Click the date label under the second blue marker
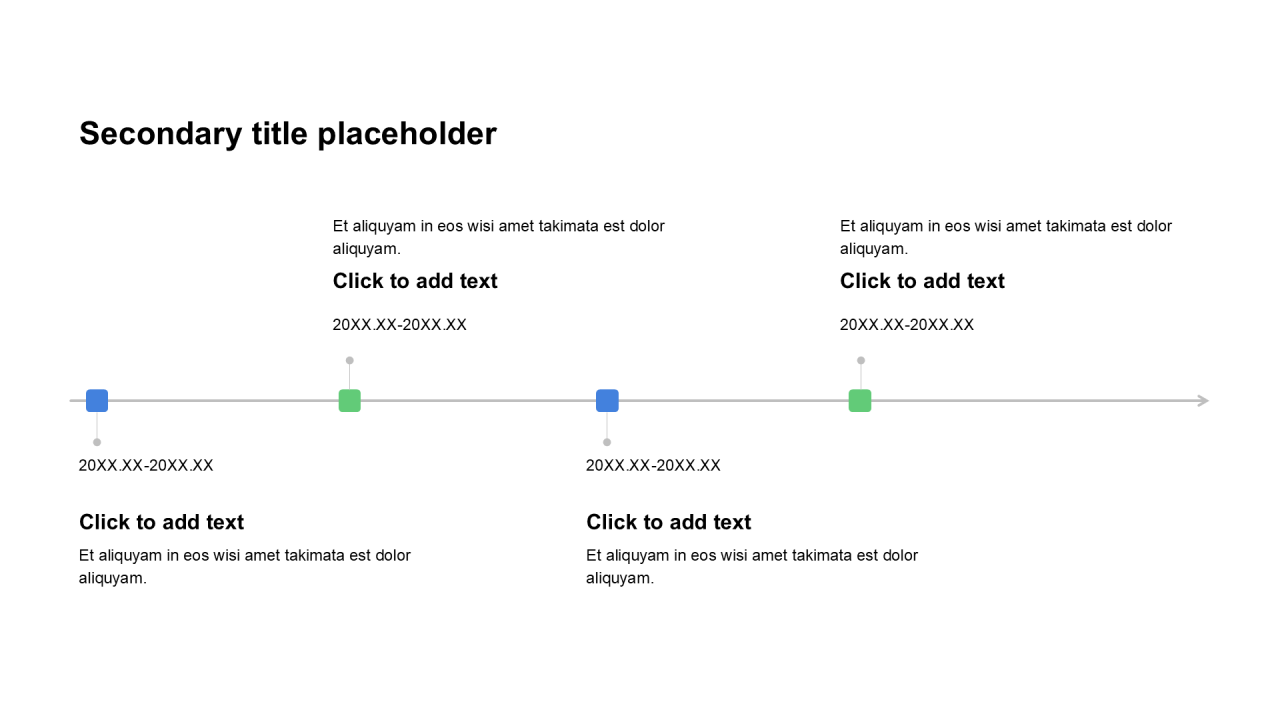 tap(653, 465)
